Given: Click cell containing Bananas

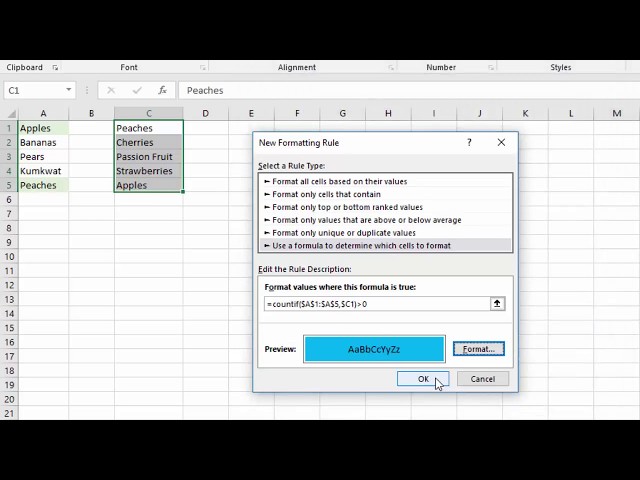Looking at the screenshot, I should [43, 142].
